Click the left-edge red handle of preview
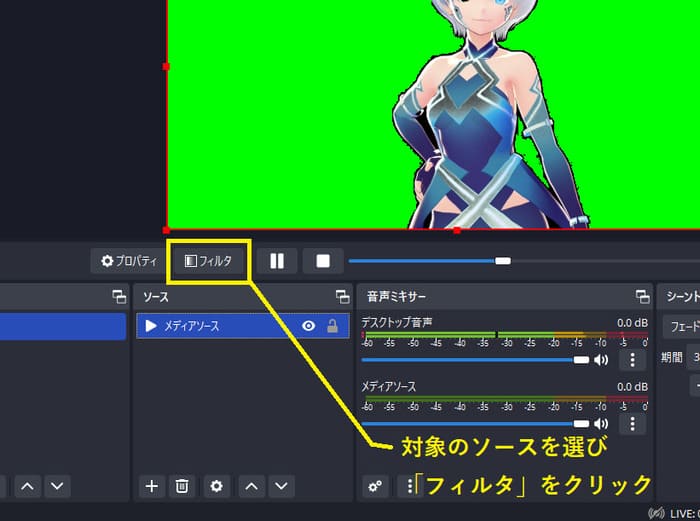 [x=166, y=67]
